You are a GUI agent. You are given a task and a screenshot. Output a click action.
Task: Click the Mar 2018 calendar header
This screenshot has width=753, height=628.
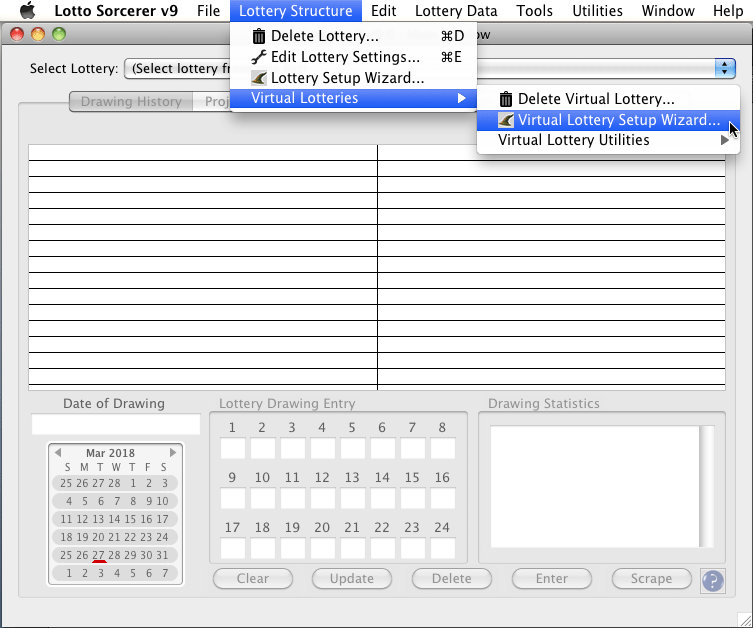click(x=110, y=453)
